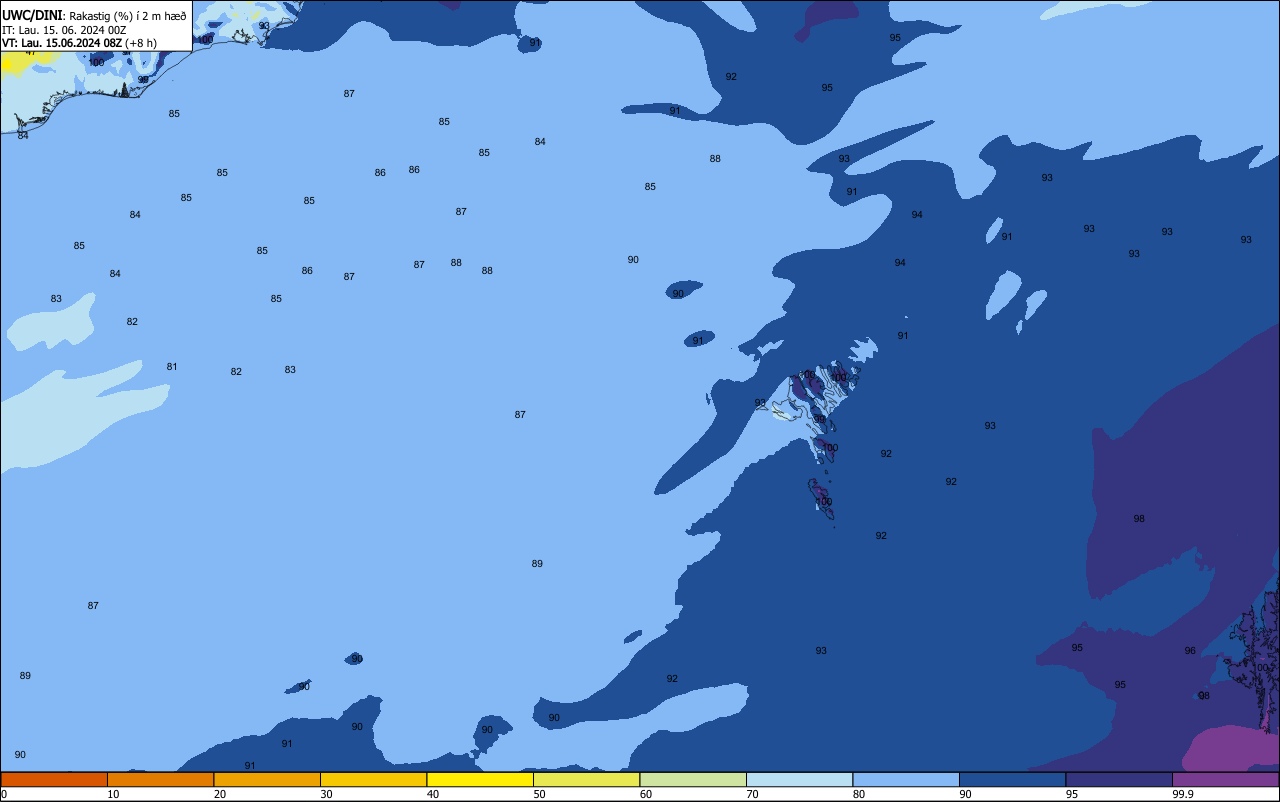Screen dimensions: 1280x802
Task: Click the "VT: Lau. 15.06.2024 08Z (+8 h)" line
Action: pyautogui.click(x=79, y=43)
